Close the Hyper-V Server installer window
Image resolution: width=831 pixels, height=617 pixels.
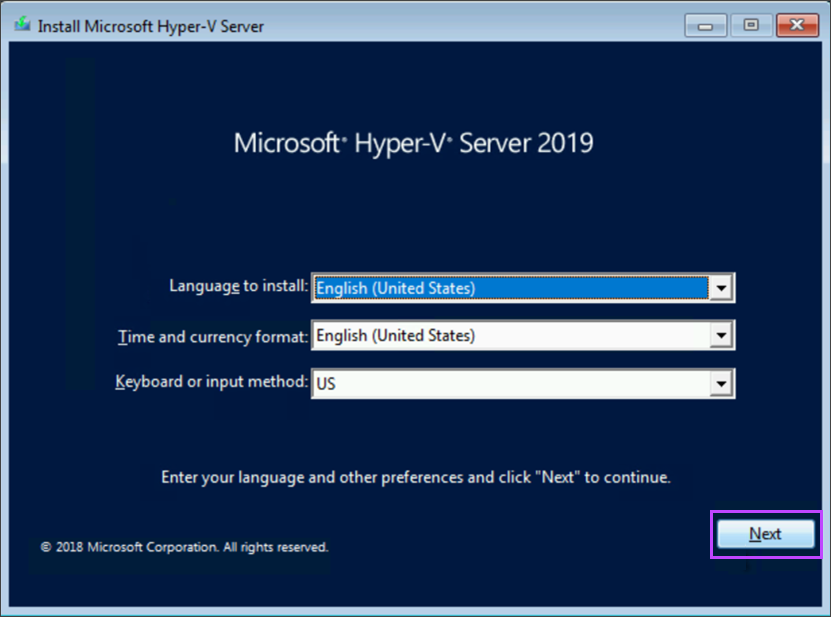[x=796, y=25]
